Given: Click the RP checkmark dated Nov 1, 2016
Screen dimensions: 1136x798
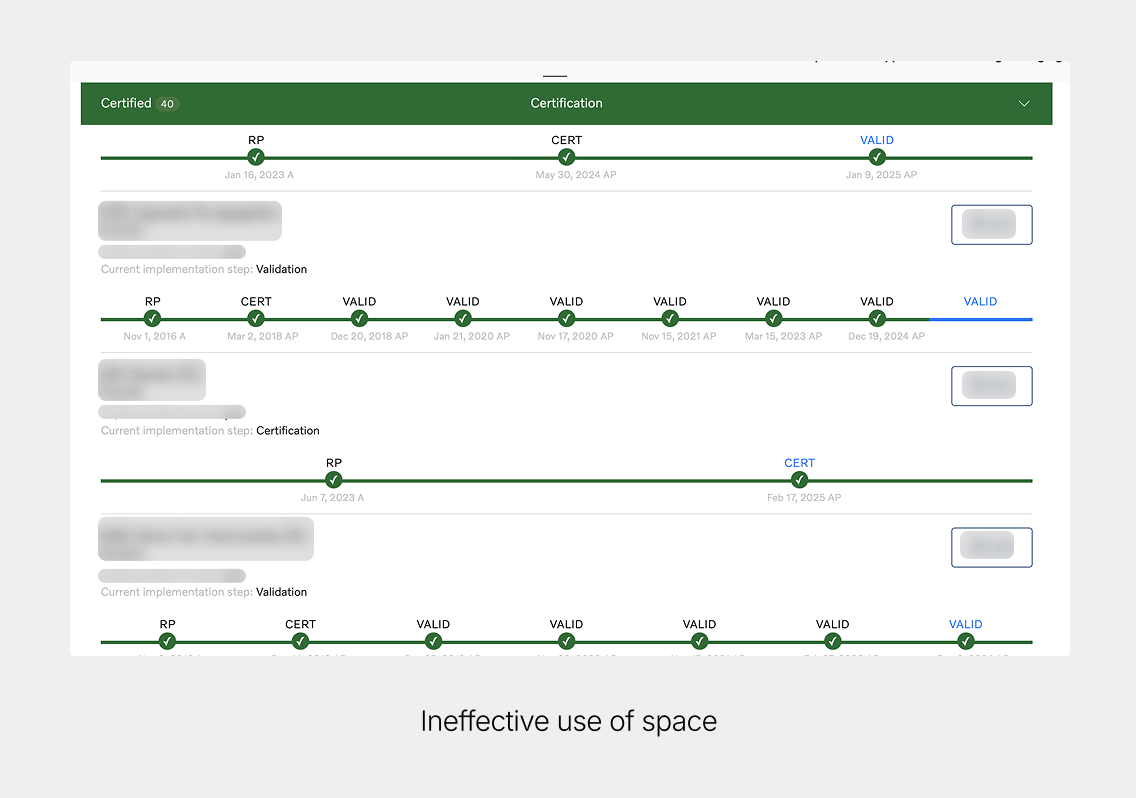Looking at the screenshot, I should [152, 319].
